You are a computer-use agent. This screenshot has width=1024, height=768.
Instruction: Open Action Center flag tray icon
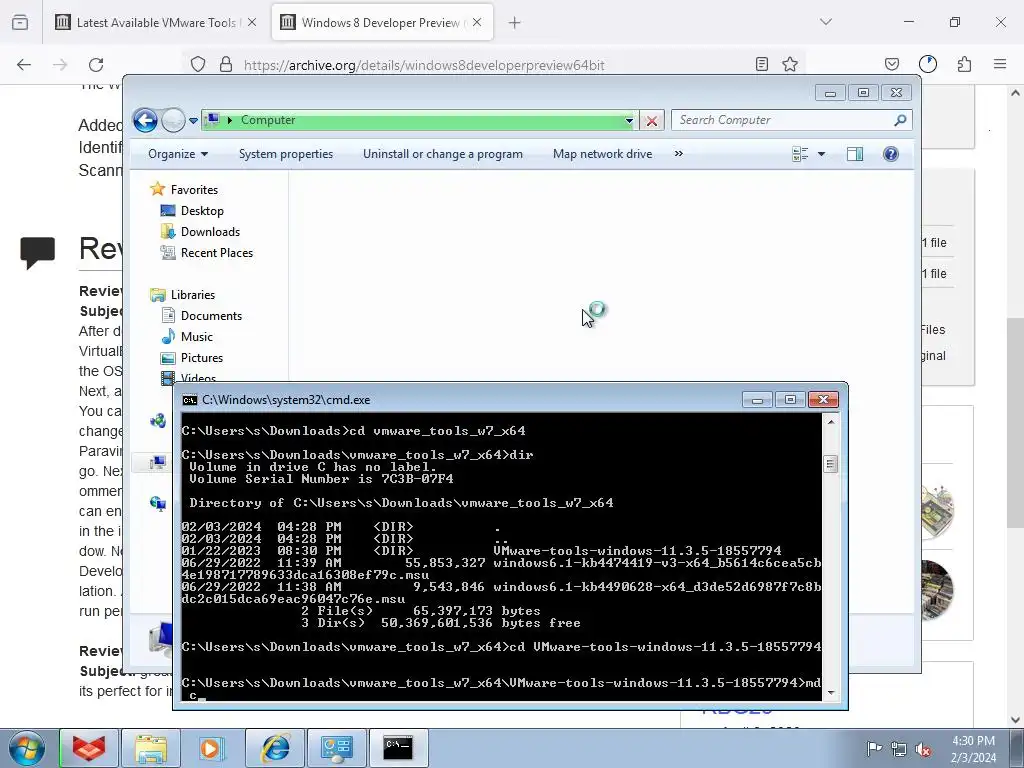pos(873,748)
